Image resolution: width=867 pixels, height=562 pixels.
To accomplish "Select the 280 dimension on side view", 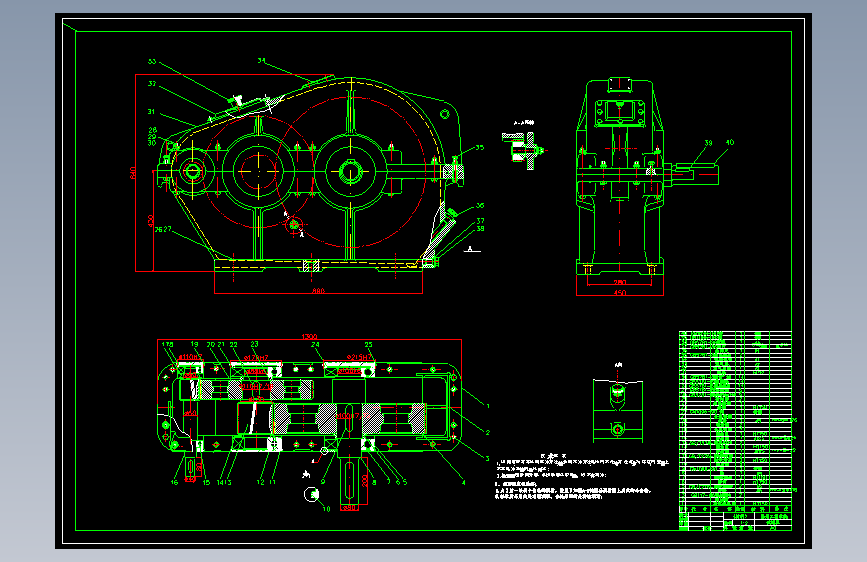I will (620, 282).
